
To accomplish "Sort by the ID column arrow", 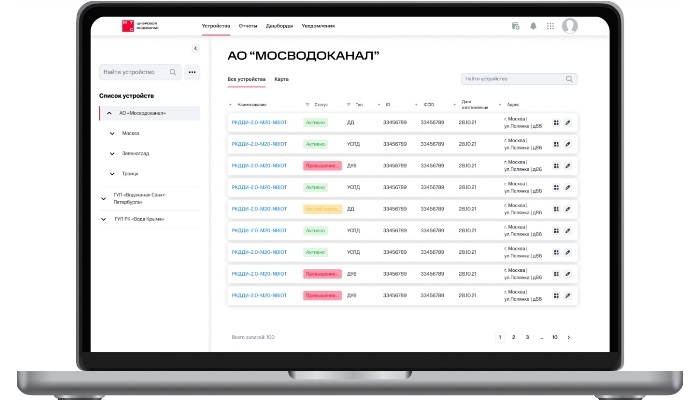I will click(379, 104).
